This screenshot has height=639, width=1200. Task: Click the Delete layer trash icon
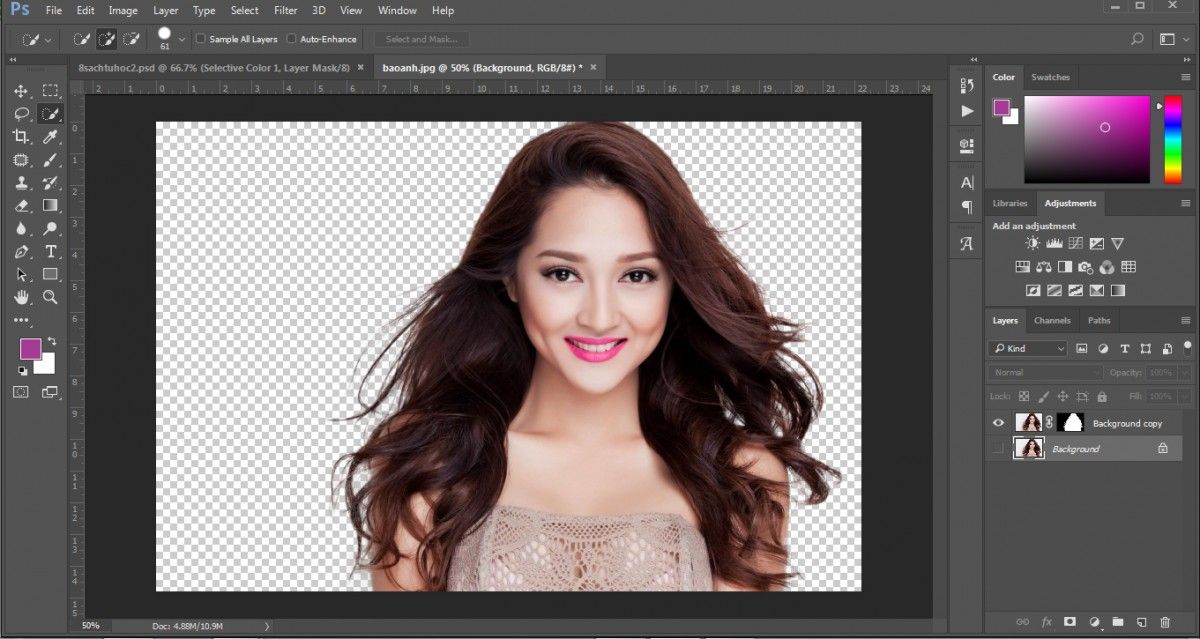coord(1165,622)
